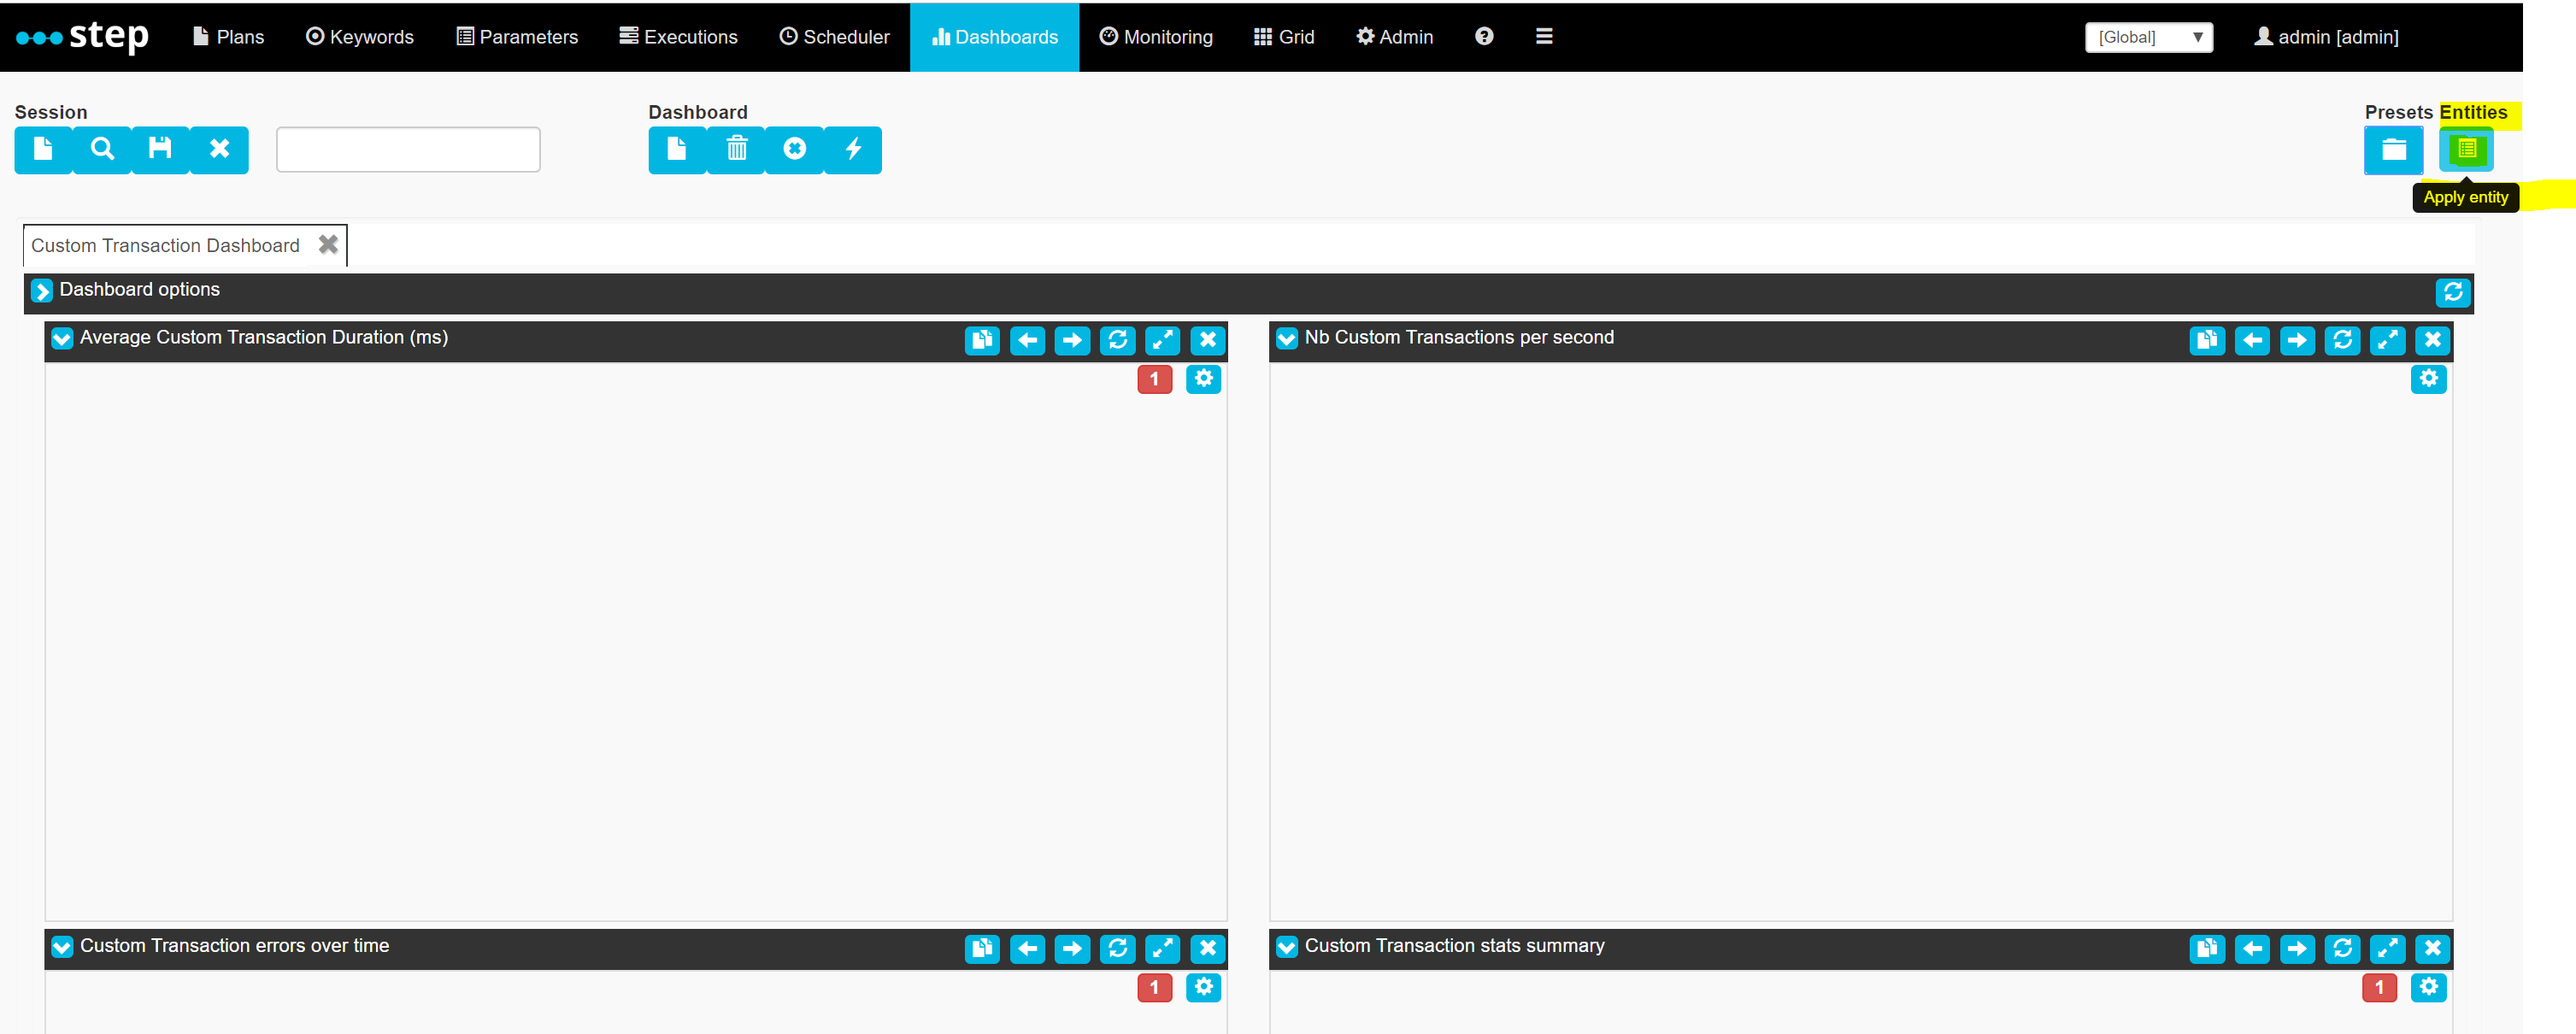Refresh all via Dashboard options refresh icon

[2453, 292]
